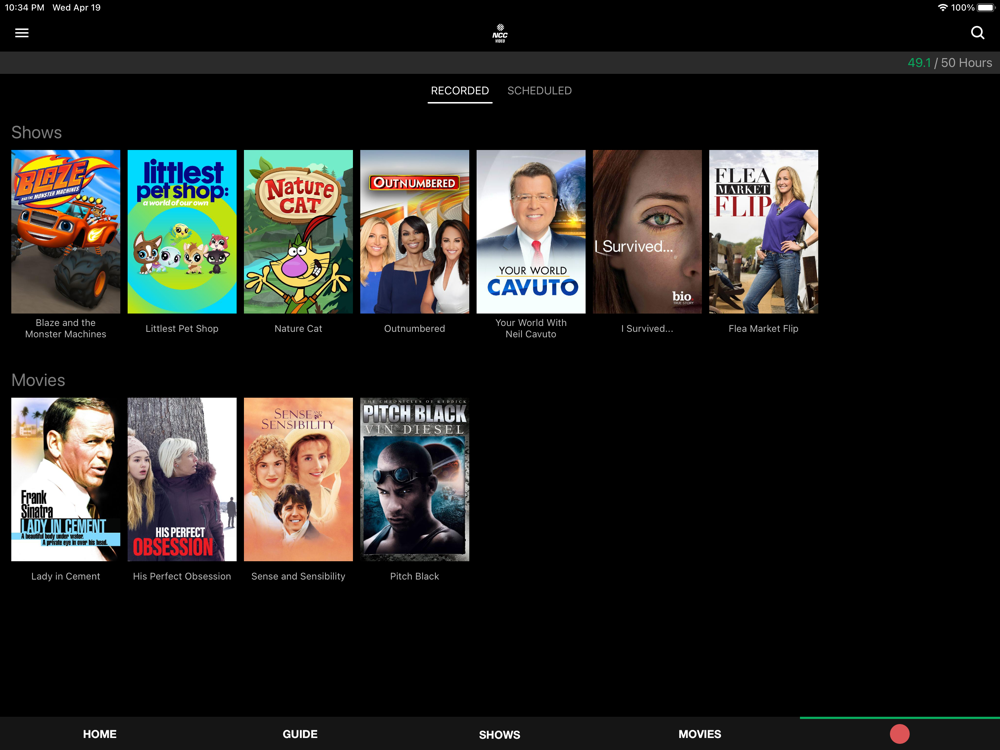Open the hamburger menu
The image size is (1000, 750).
pos(22,33)
